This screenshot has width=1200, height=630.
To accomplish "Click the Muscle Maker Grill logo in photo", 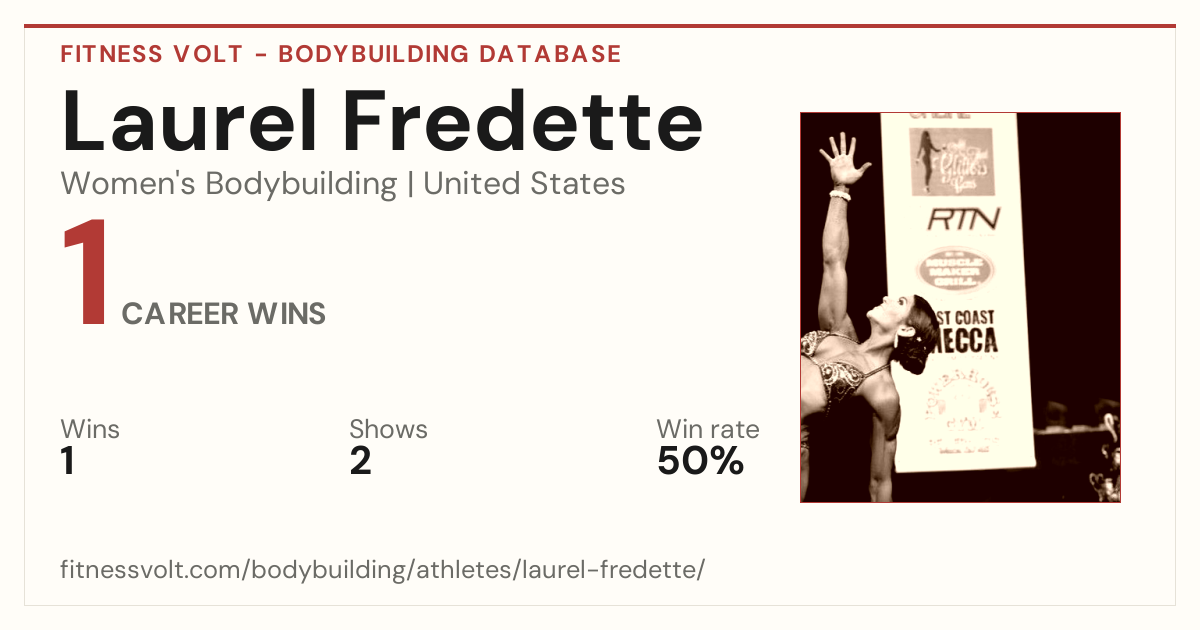I will [956, 270].
